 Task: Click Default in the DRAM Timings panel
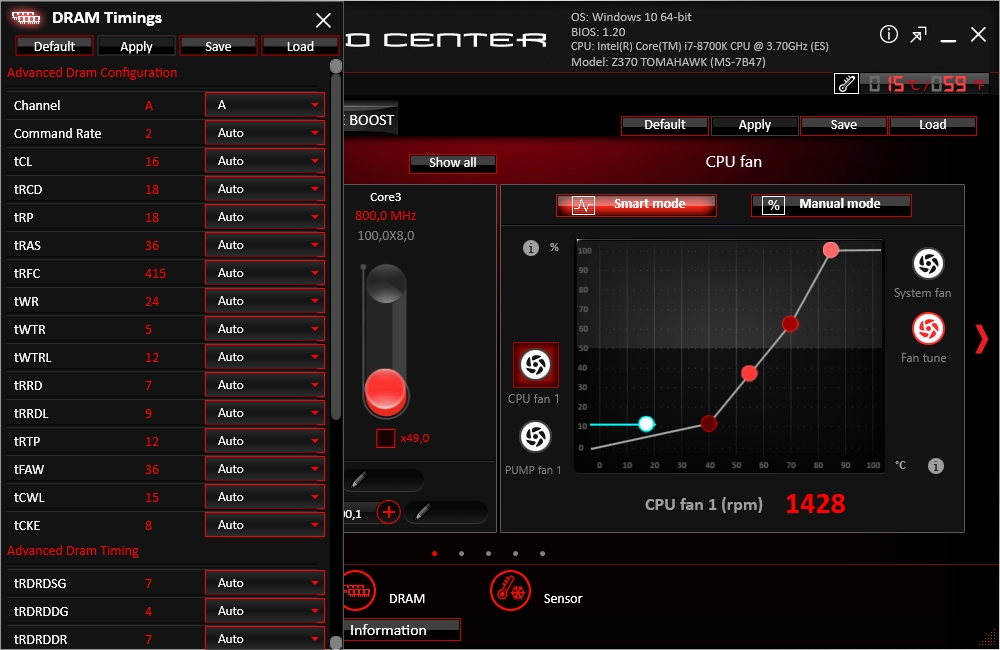coord(54,47)
